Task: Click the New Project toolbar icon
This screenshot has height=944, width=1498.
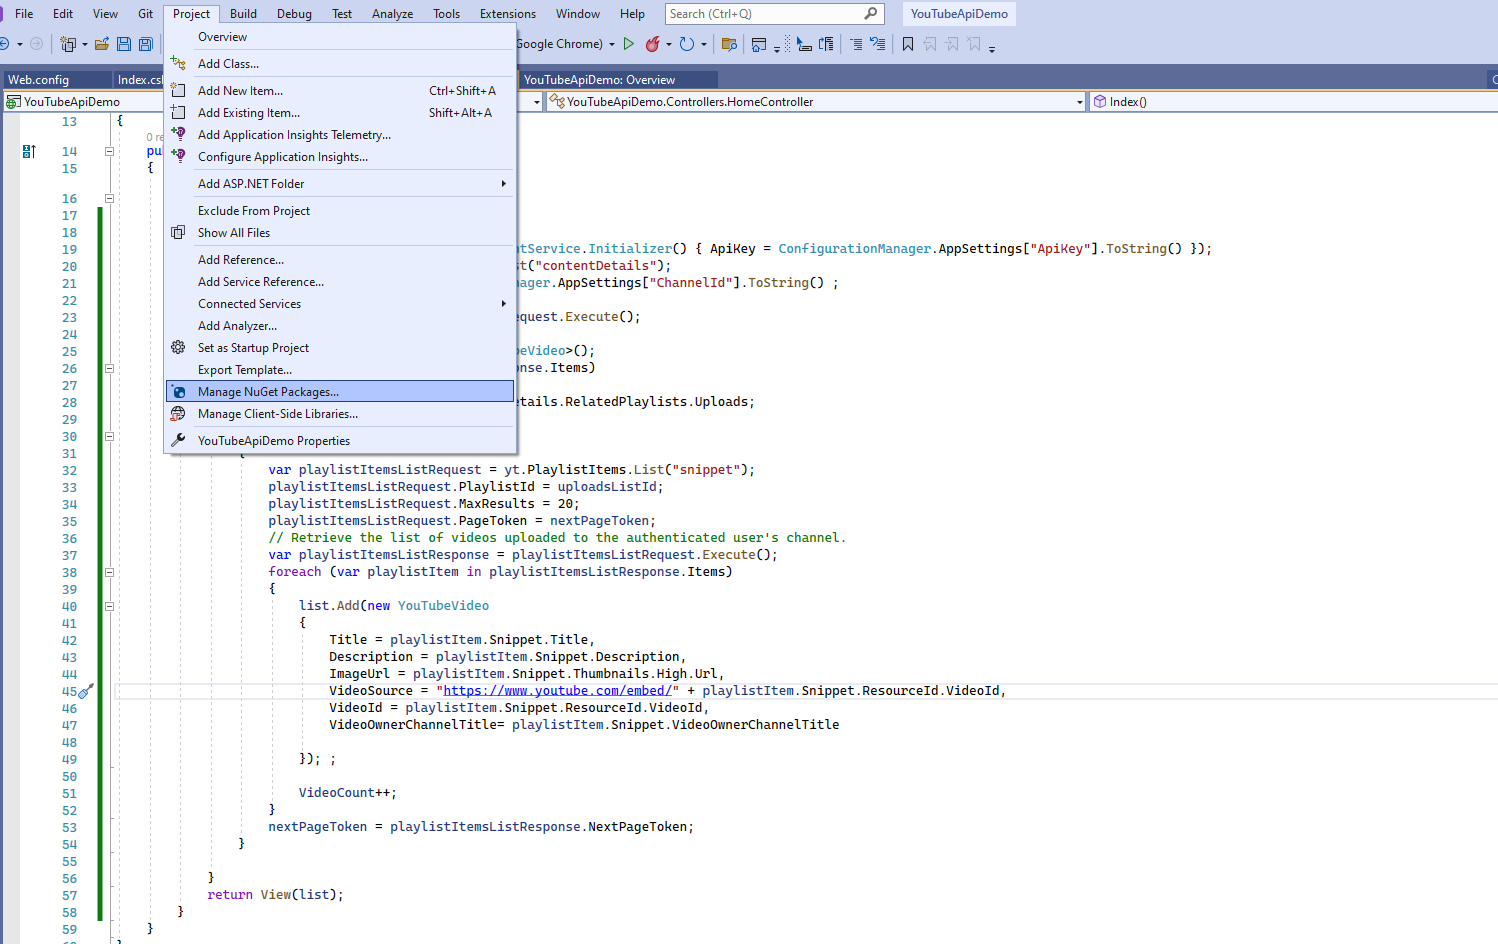Action: 68,44
